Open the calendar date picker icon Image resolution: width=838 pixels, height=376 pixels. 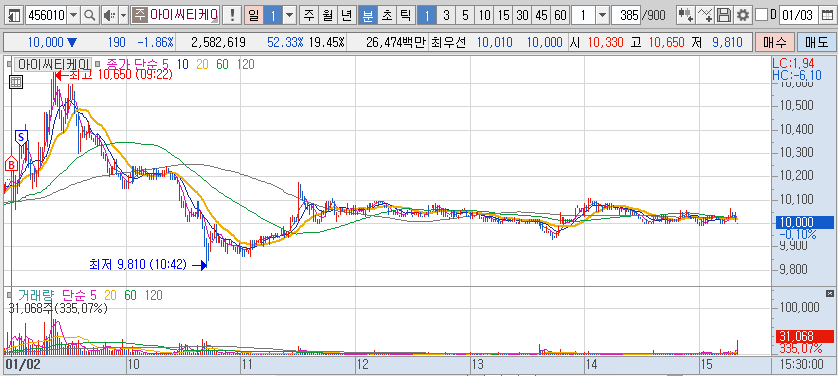tap(826, 15)
